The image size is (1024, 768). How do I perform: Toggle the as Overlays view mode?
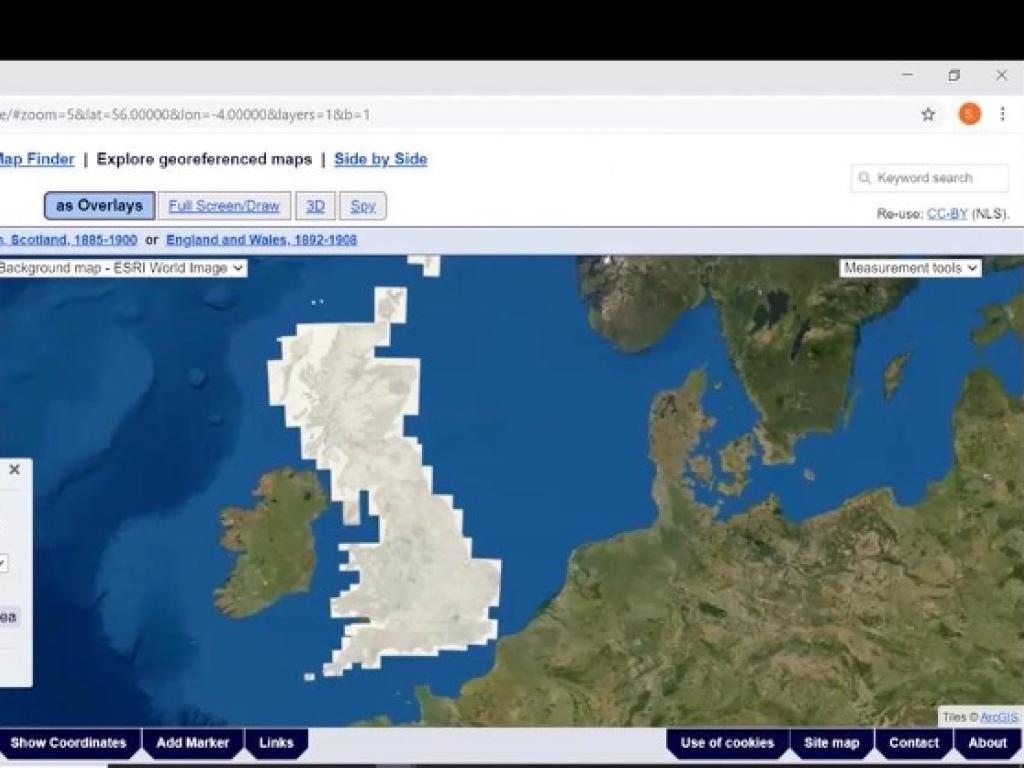98,205
